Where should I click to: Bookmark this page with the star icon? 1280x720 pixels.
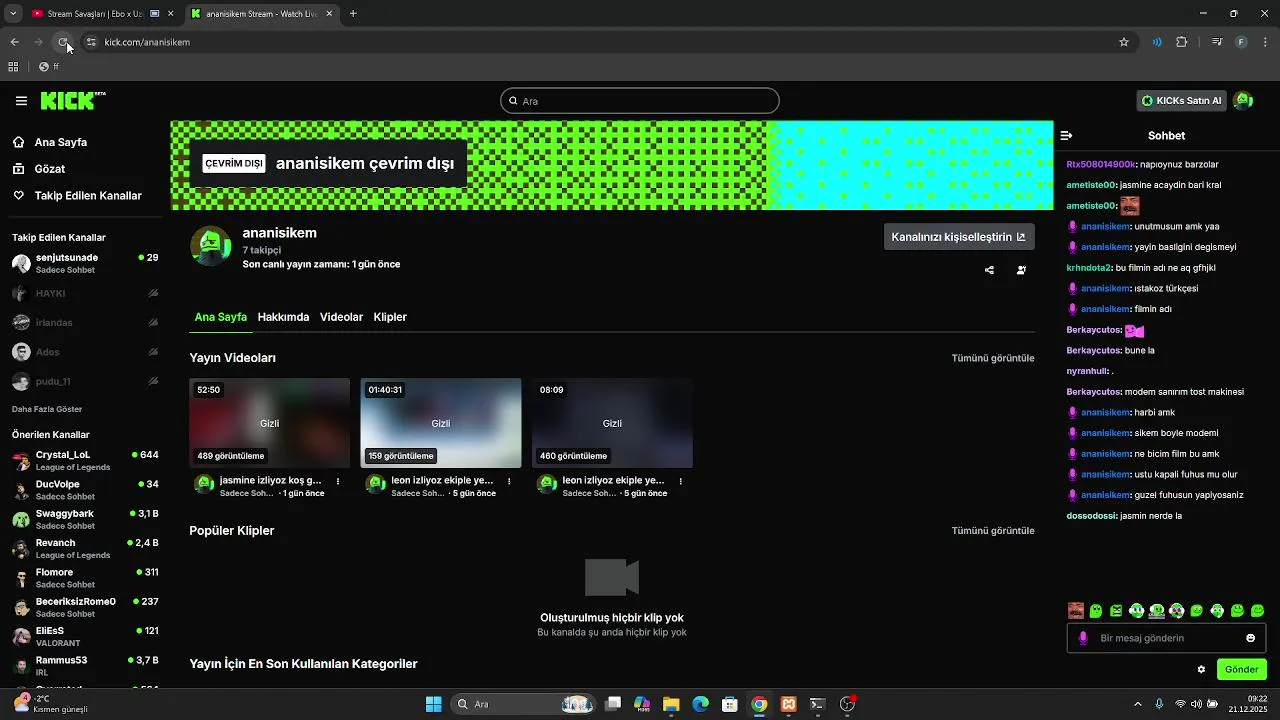1124,42
